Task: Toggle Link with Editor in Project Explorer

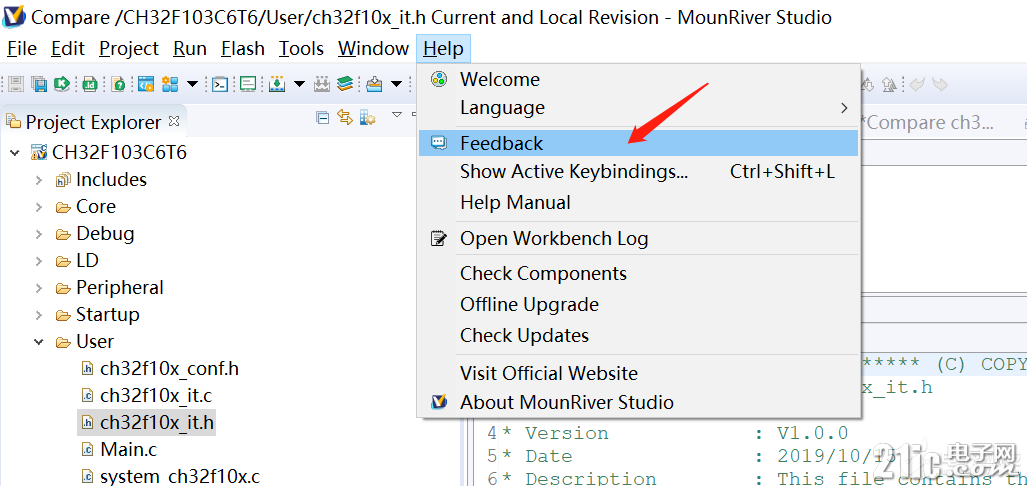Action: click(345, 117)
